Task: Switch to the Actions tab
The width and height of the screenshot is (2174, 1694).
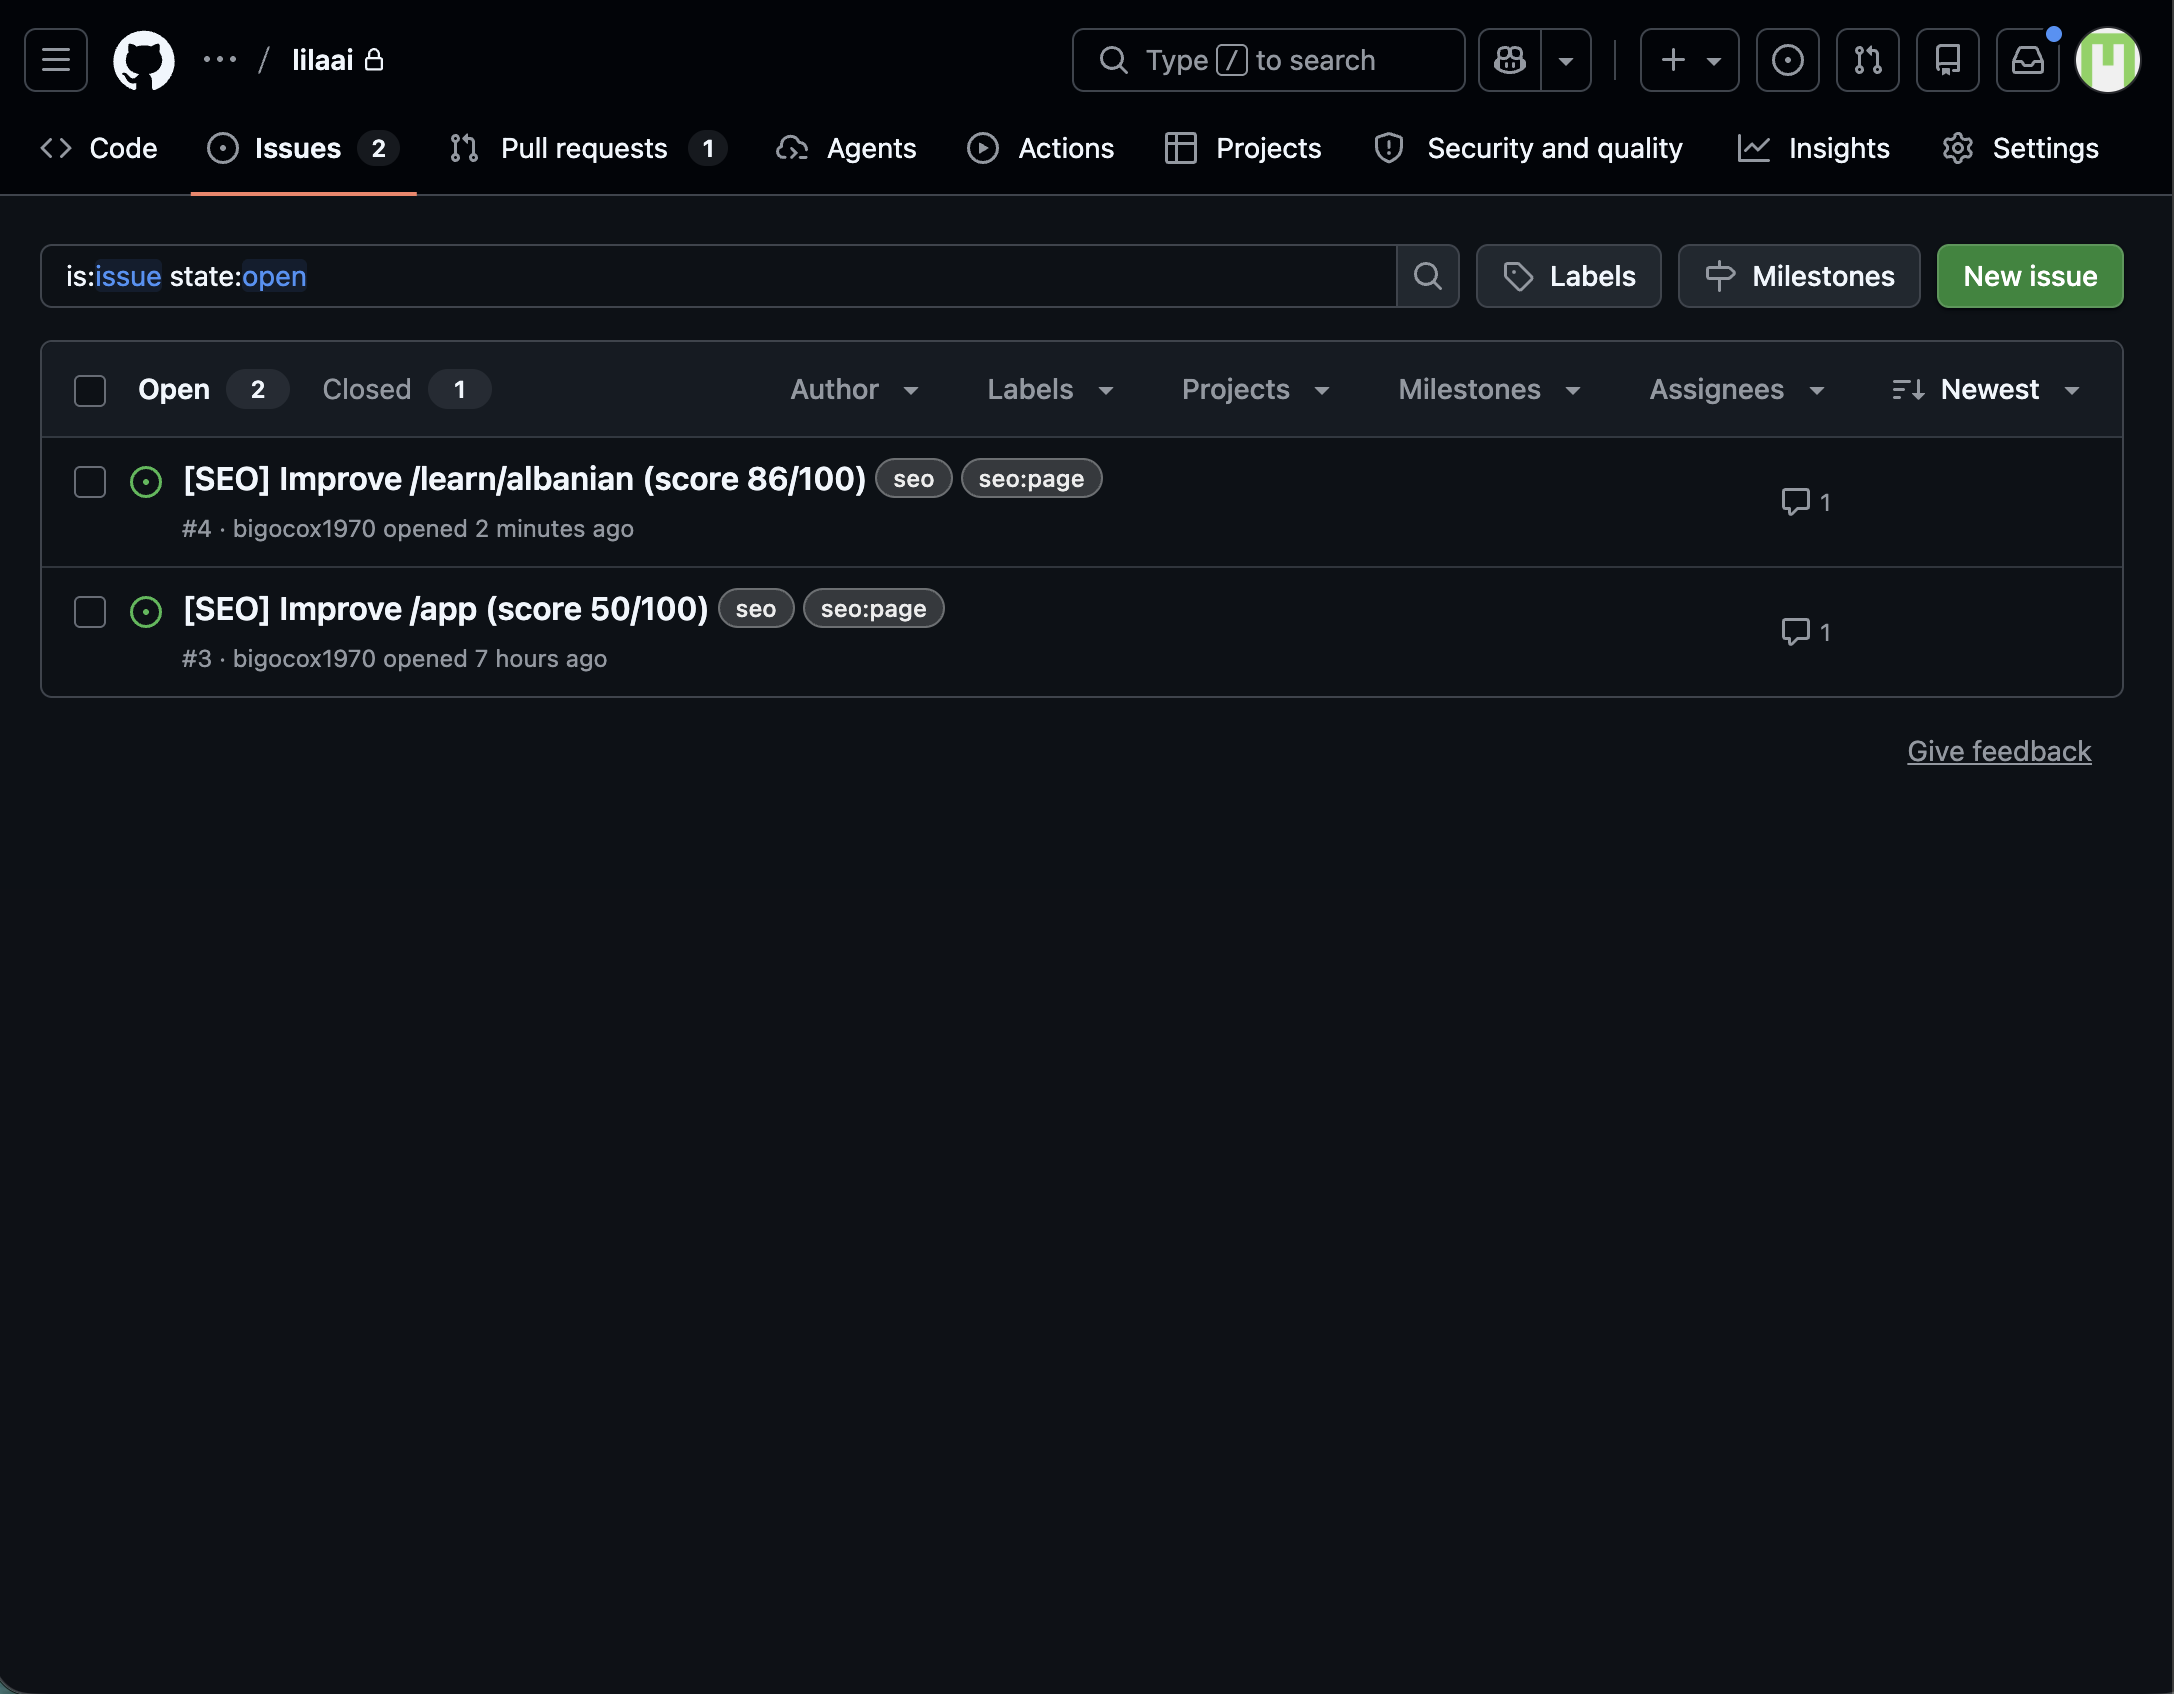Action: [x=1041, y=148]
